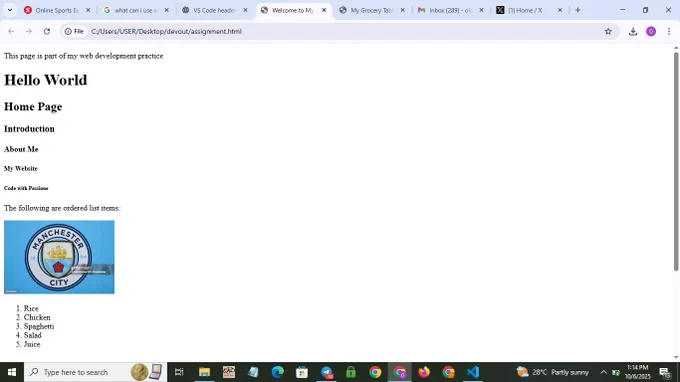Click the 'Spaghetti' list item
This screenshot has width=680, height=382.
39,326
